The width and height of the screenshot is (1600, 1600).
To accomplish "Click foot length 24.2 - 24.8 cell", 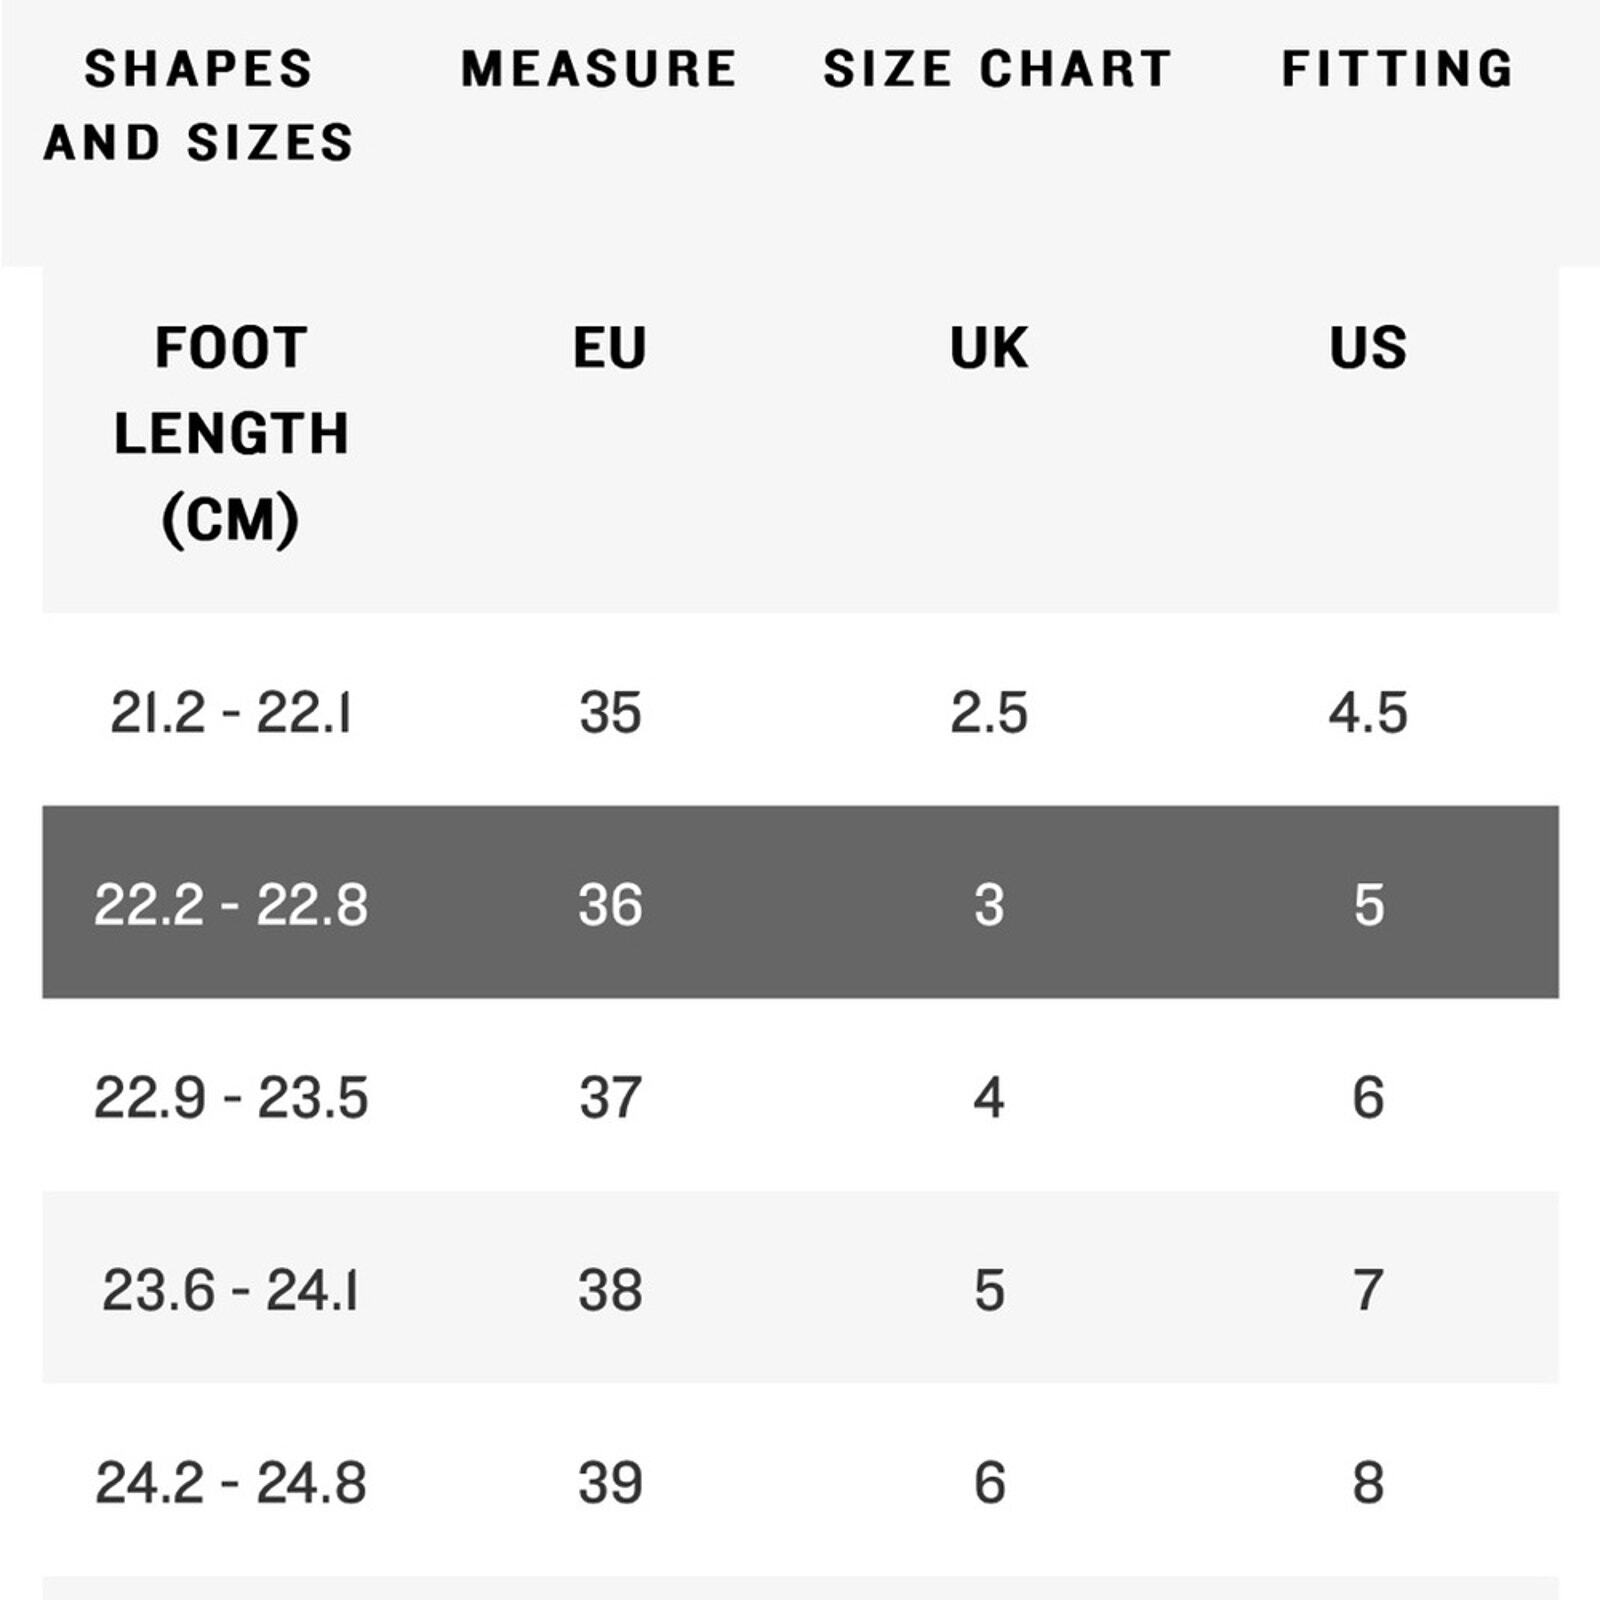I will tap(231, 1482).
